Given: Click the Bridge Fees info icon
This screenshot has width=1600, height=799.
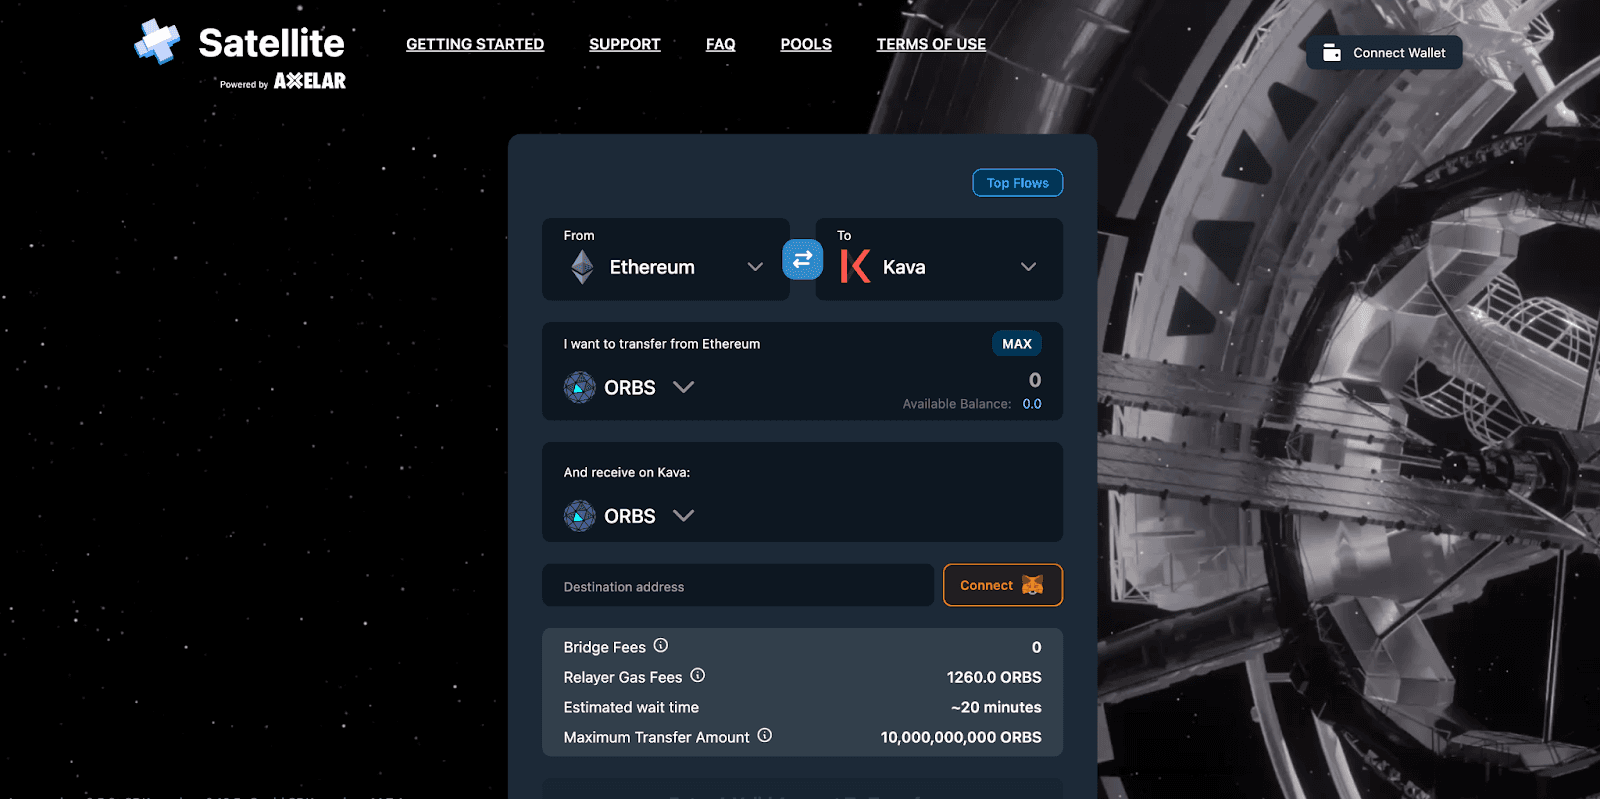Looking at the screenshot, I should point(661,646).
